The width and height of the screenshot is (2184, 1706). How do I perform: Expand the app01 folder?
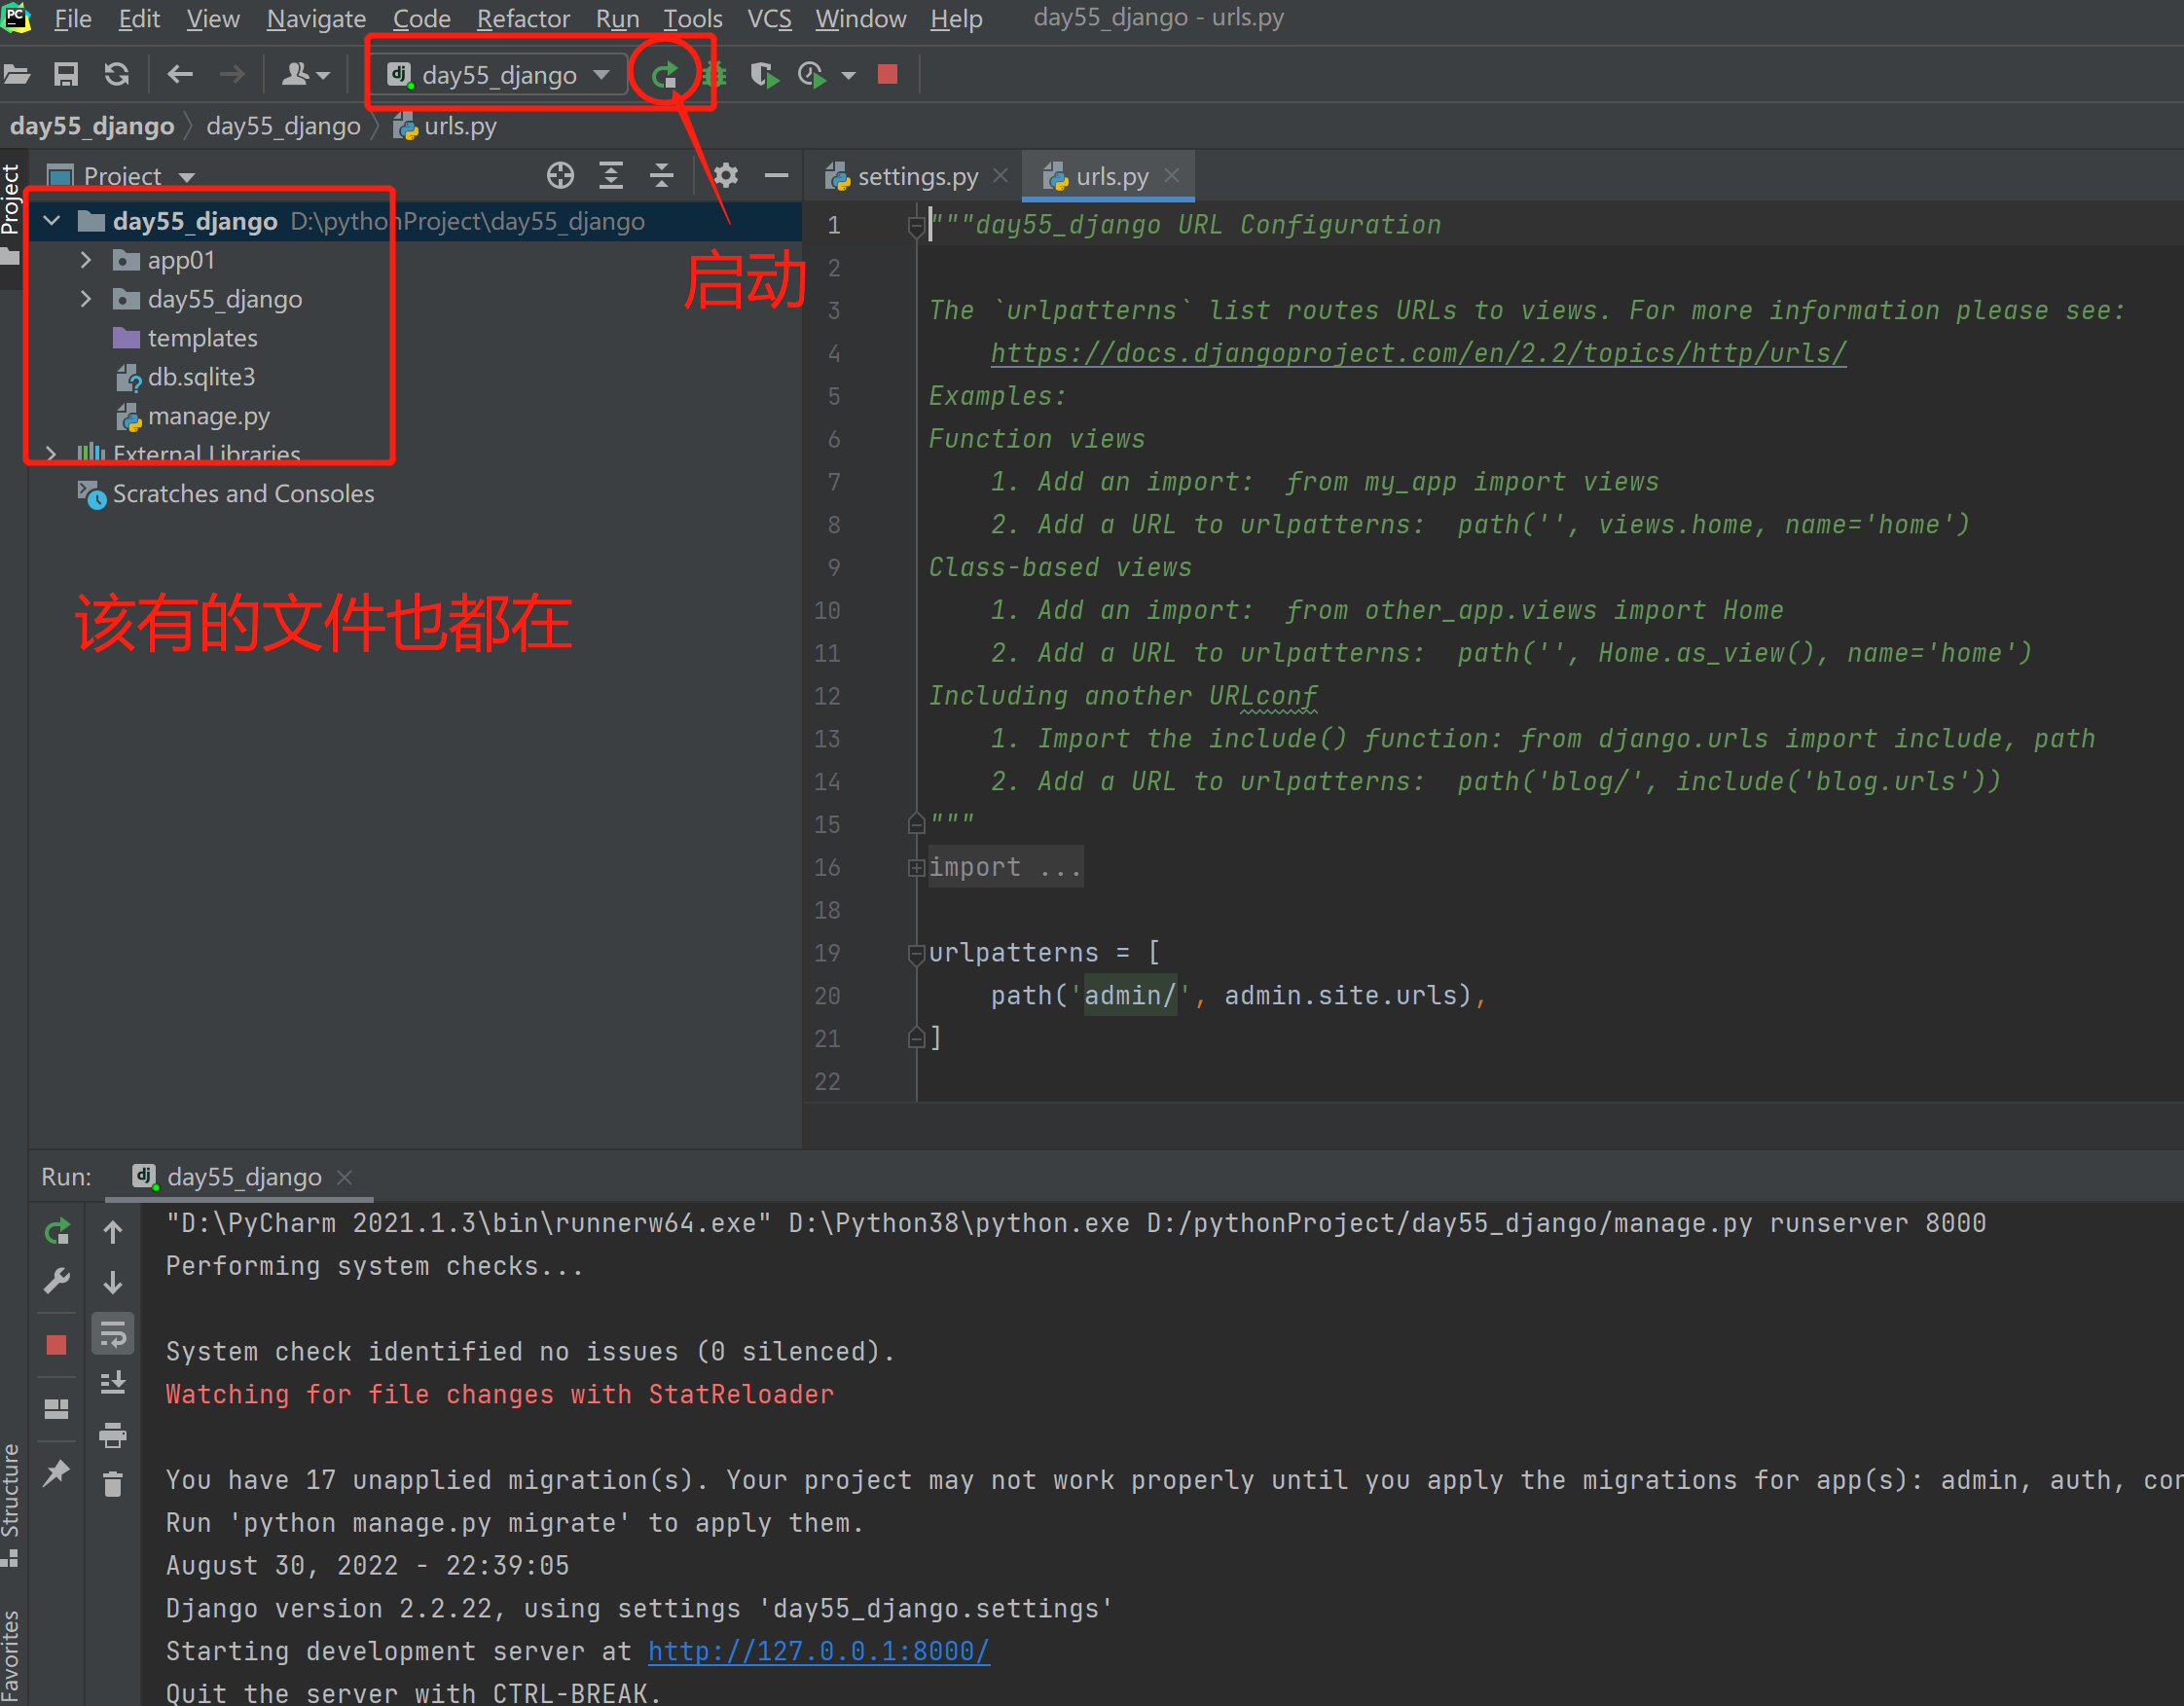[x=86, y=260]
